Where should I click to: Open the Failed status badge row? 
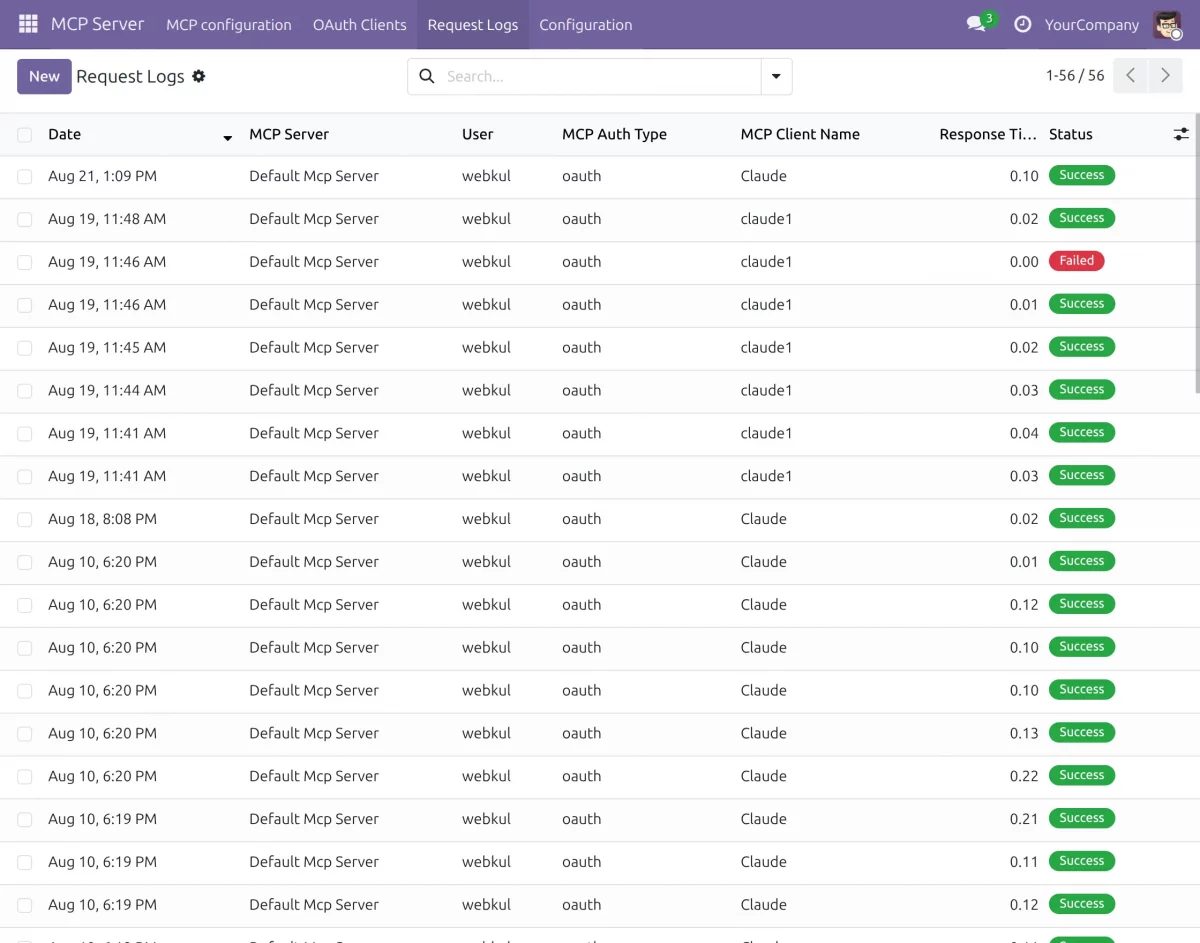pos(1076,261)
